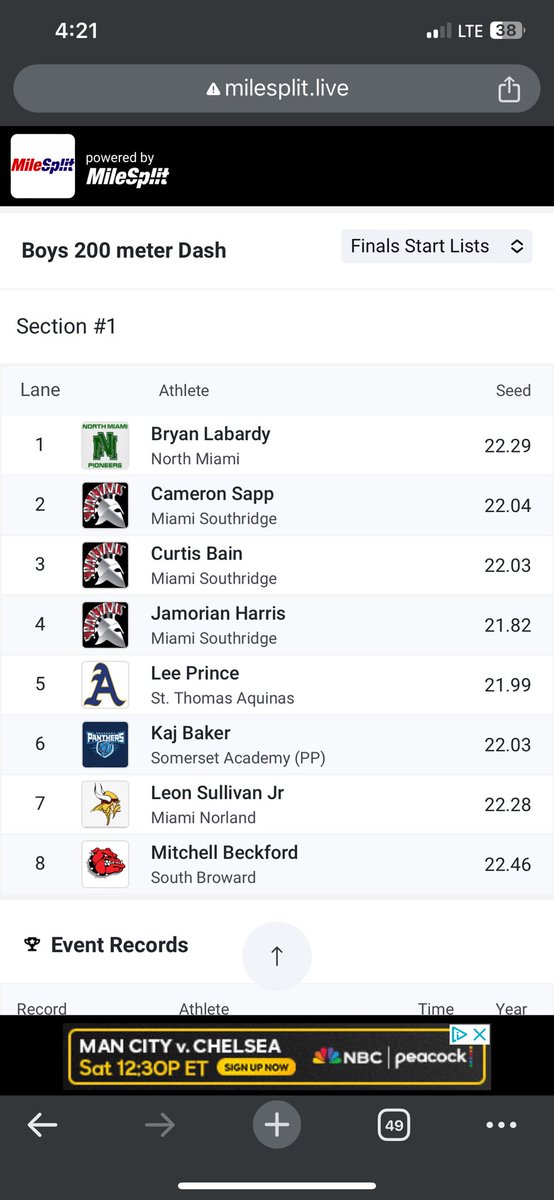Viewport: 554px width, 1200px height.
Task: Open the browser three-dot more menu
Action: 501,1125
